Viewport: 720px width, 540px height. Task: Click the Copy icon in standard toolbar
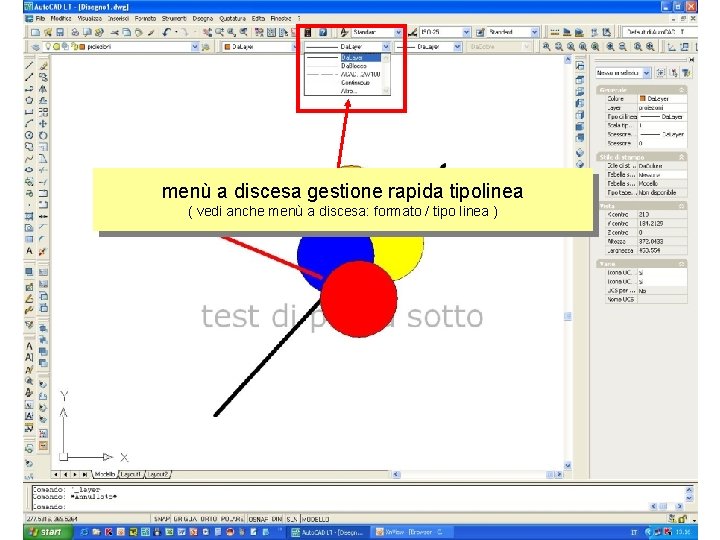[126, 32]
